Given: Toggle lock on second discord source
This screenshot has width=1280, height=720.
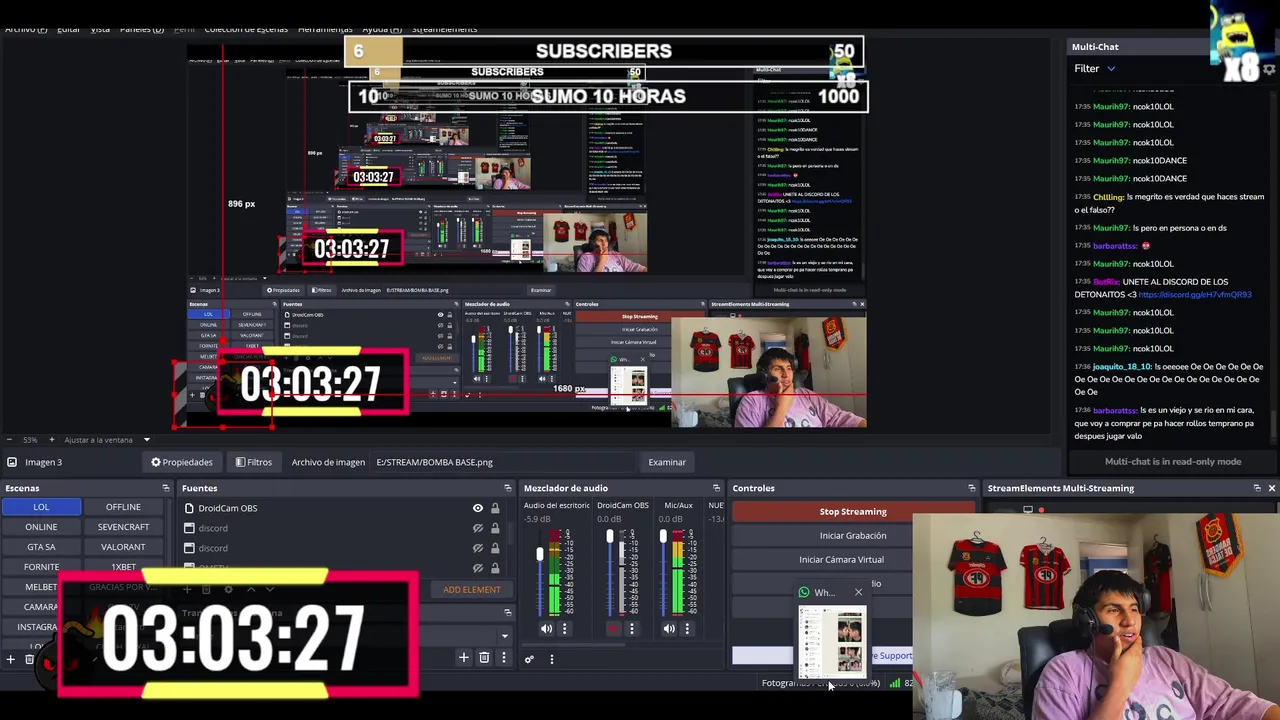Looking at the screenshot, I should [495, 548].
